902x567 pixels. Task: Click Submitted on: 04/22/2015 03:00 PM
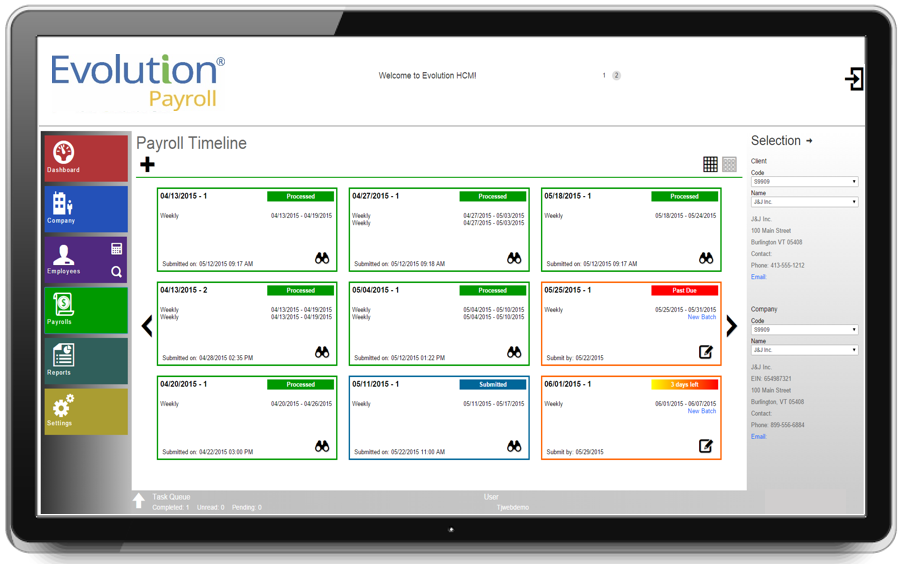coord(208,452)
